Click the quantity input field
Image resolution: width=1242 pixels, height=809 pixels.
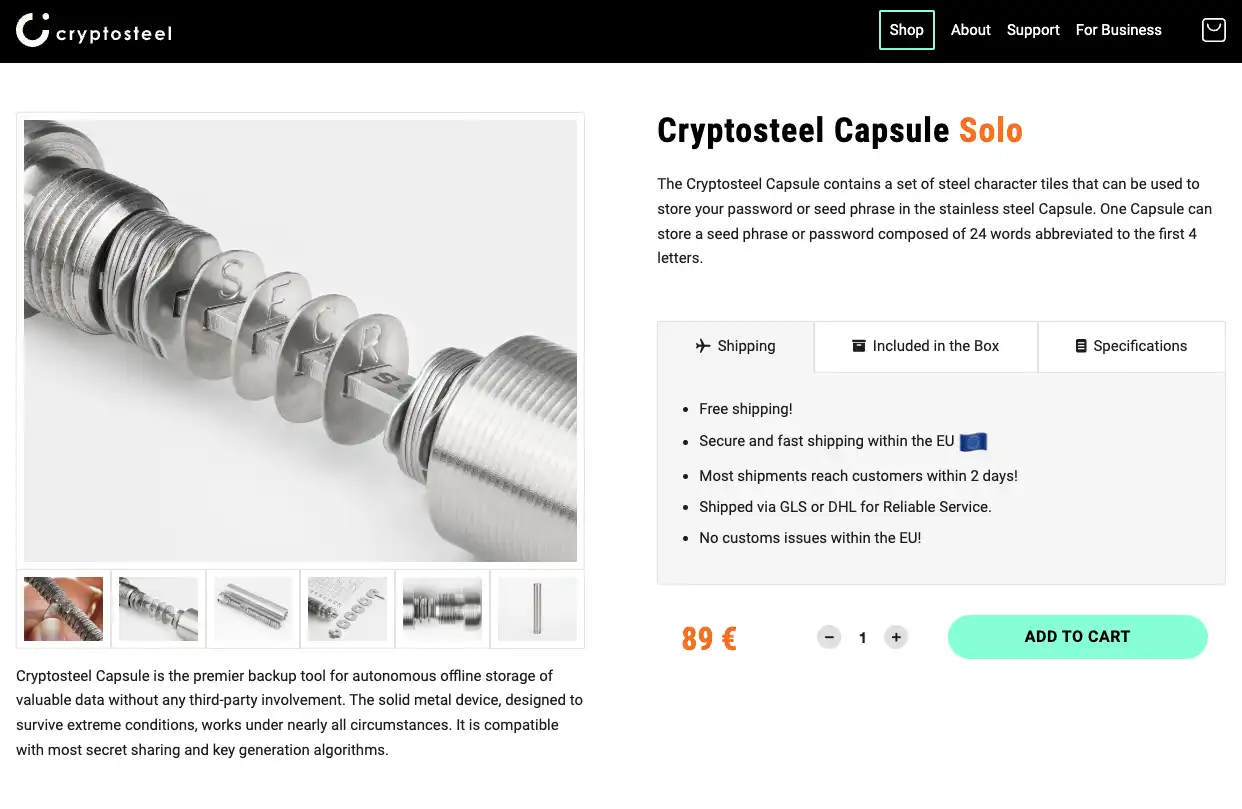click(x=862, y=637)
